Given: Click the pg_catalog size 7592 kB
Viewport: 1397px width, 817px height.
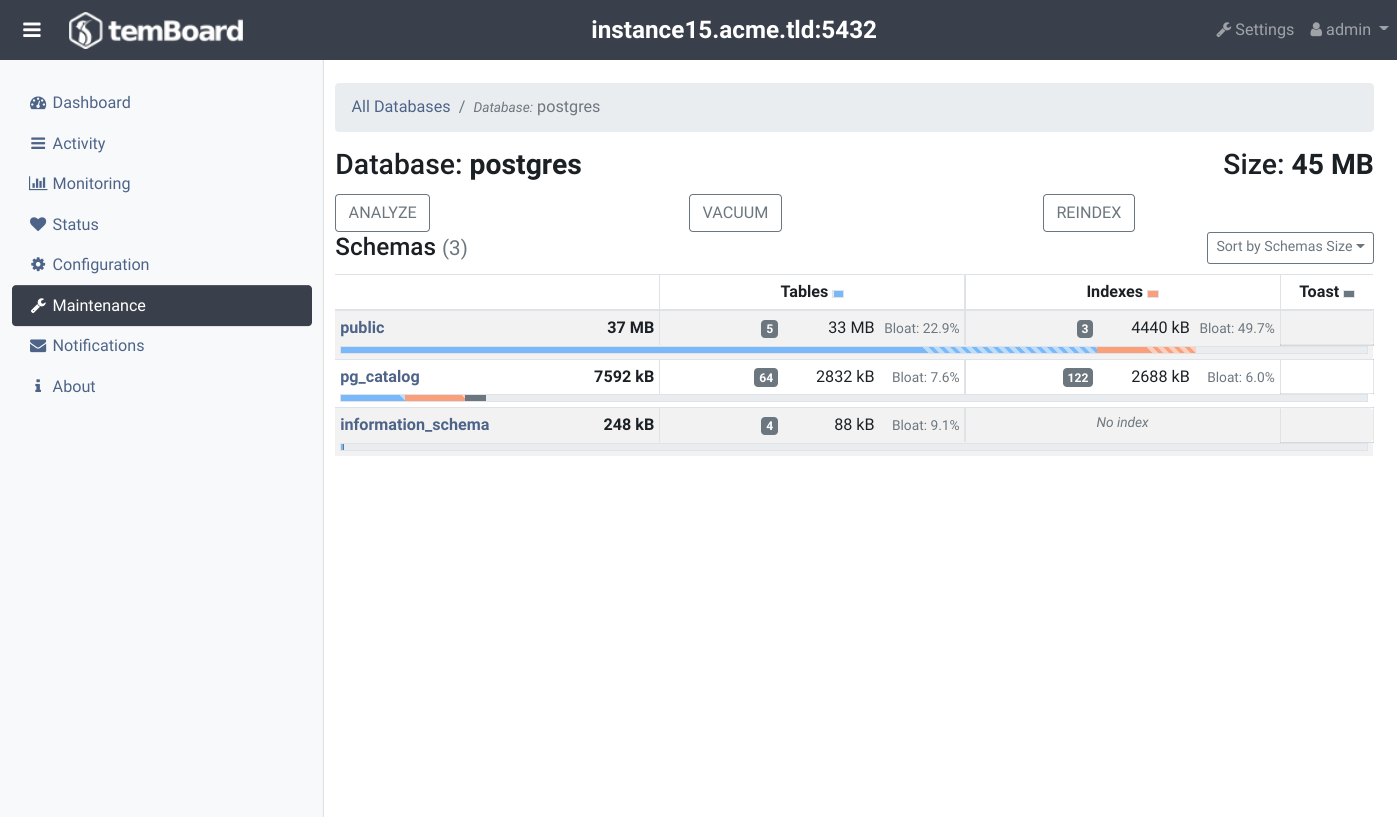Looking at the screenshot, I should [x=624, y=377].
